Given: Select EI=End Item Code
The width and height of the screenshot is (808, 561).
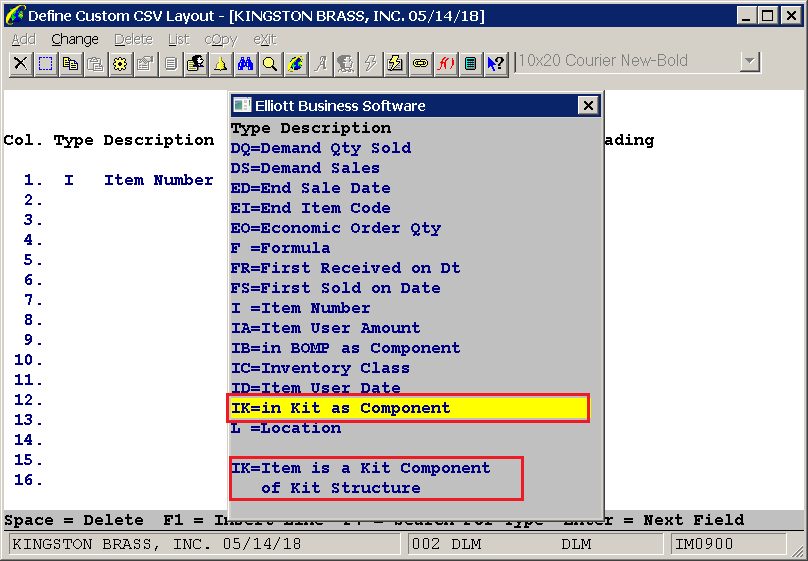Looking at the screenshot, I should point(310,209).
